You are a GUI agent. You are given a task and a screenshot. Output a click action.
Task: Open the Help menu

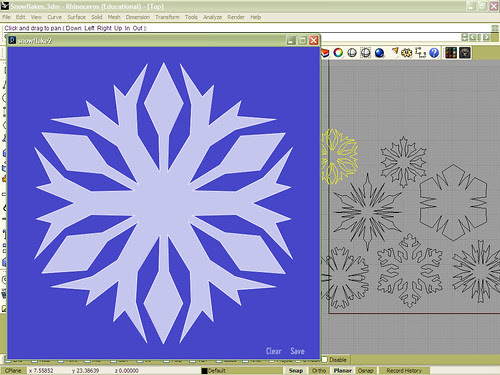point(256,17)
